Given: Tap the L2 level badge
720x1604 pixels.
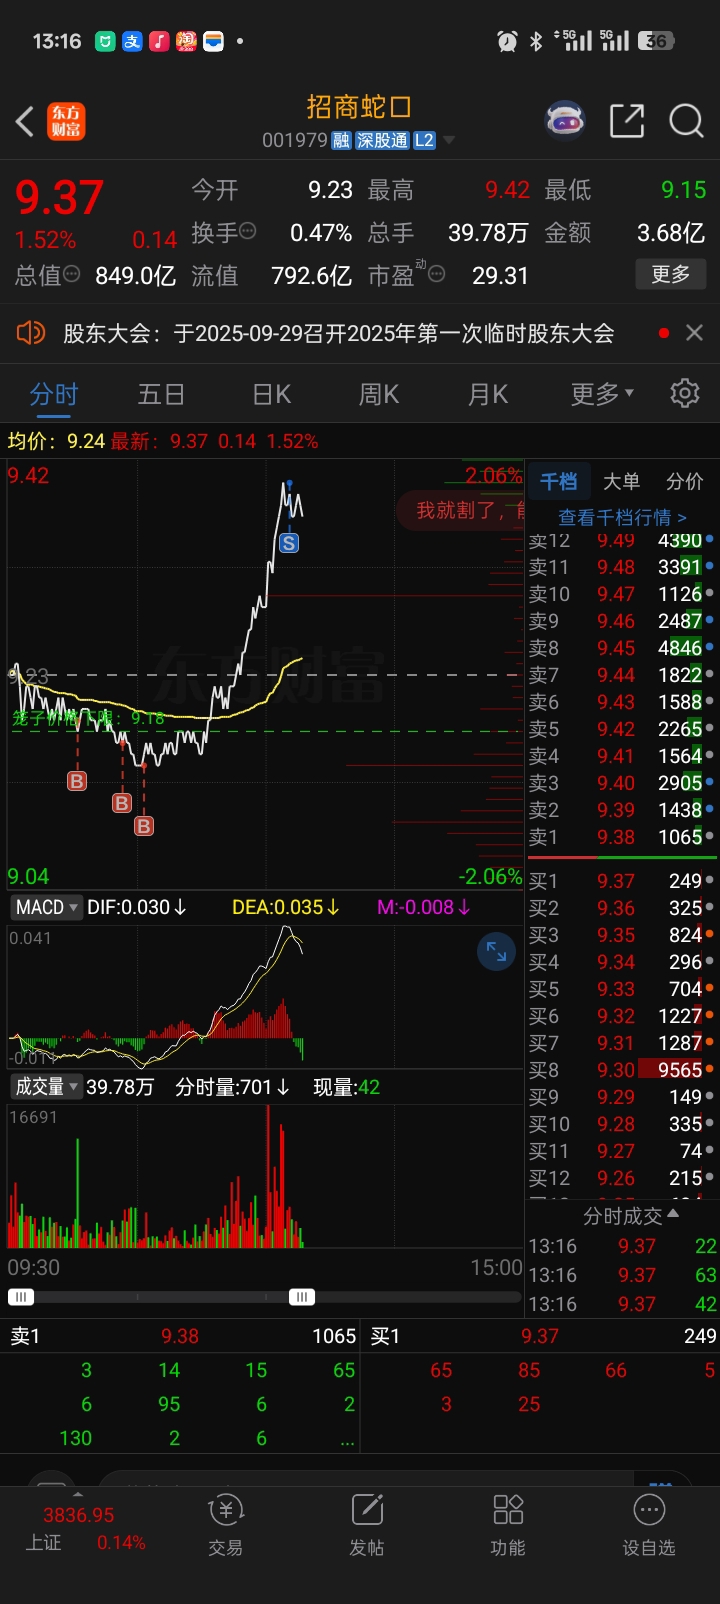Looking at the screenshot, I should [424, 140].
